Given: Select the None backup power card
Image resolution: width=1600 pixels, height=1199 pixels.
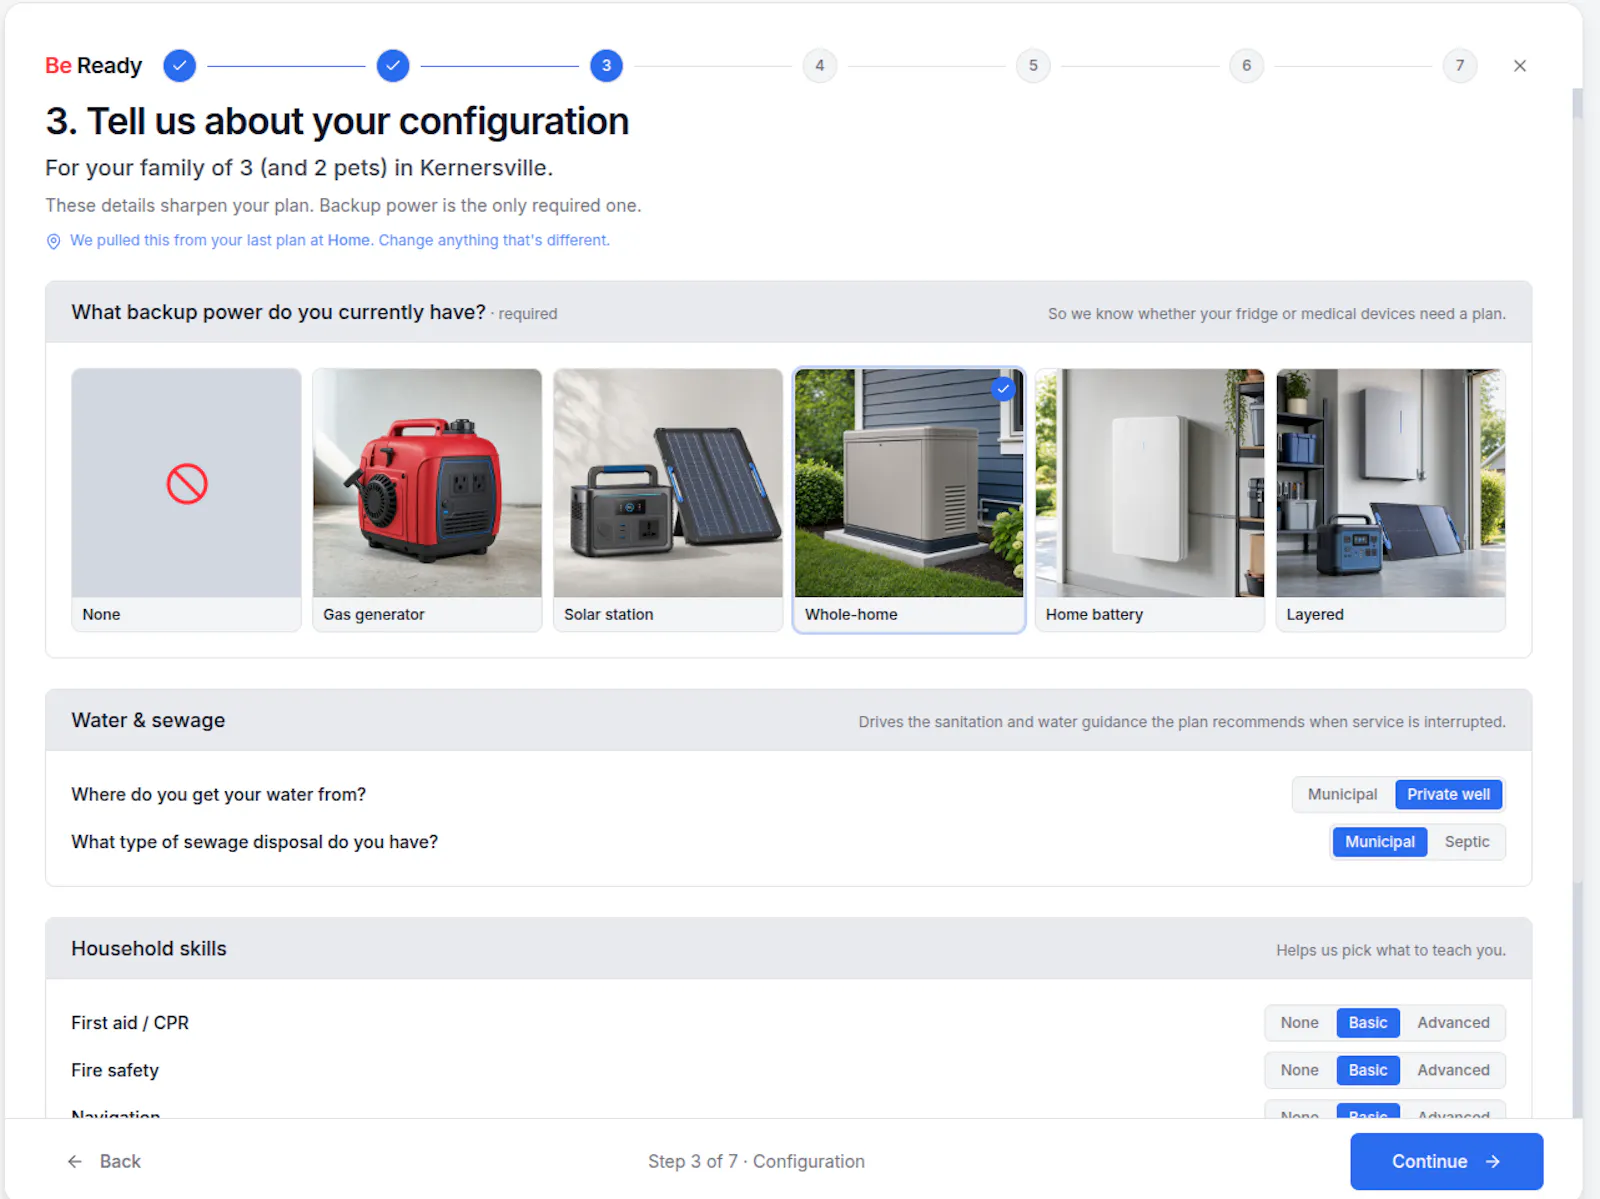Looking at the screenshot, I should (186, 500).
